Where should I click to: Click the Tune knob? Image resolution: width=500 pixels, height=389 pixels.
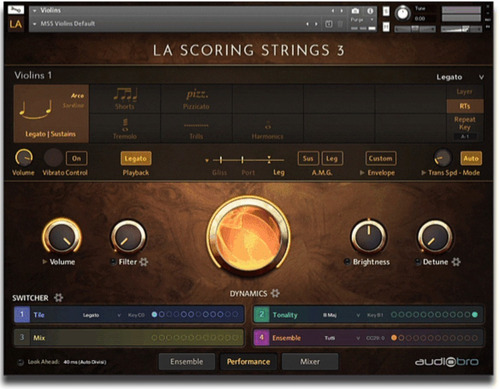tap(403, 14)
